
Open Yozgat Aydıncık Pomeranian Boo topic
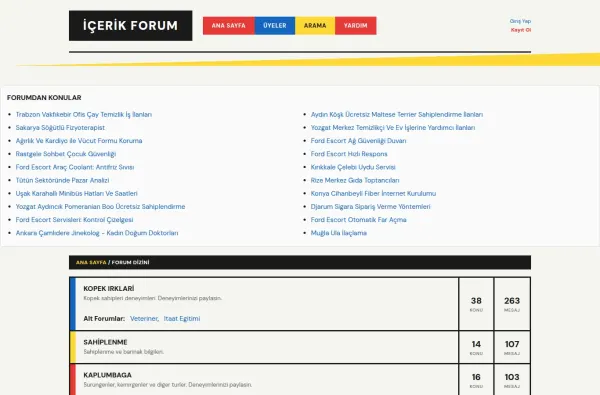click(x=100, y=207)
